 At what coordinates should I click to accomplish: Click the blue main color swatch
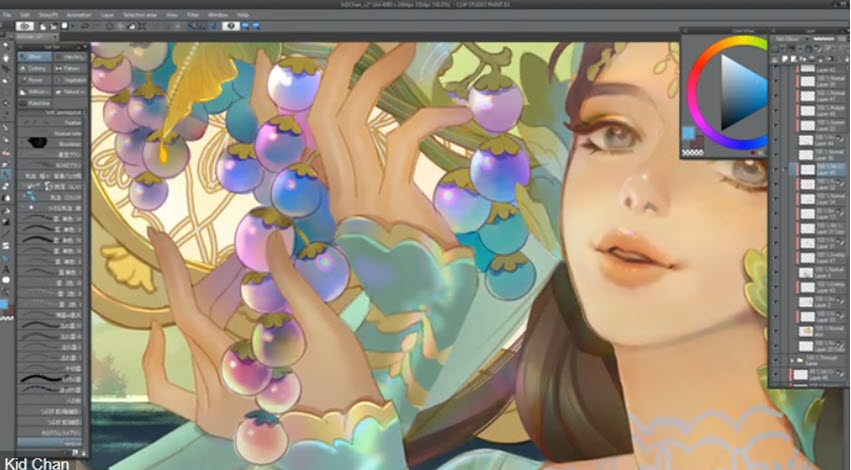click(x=688, y=133)
